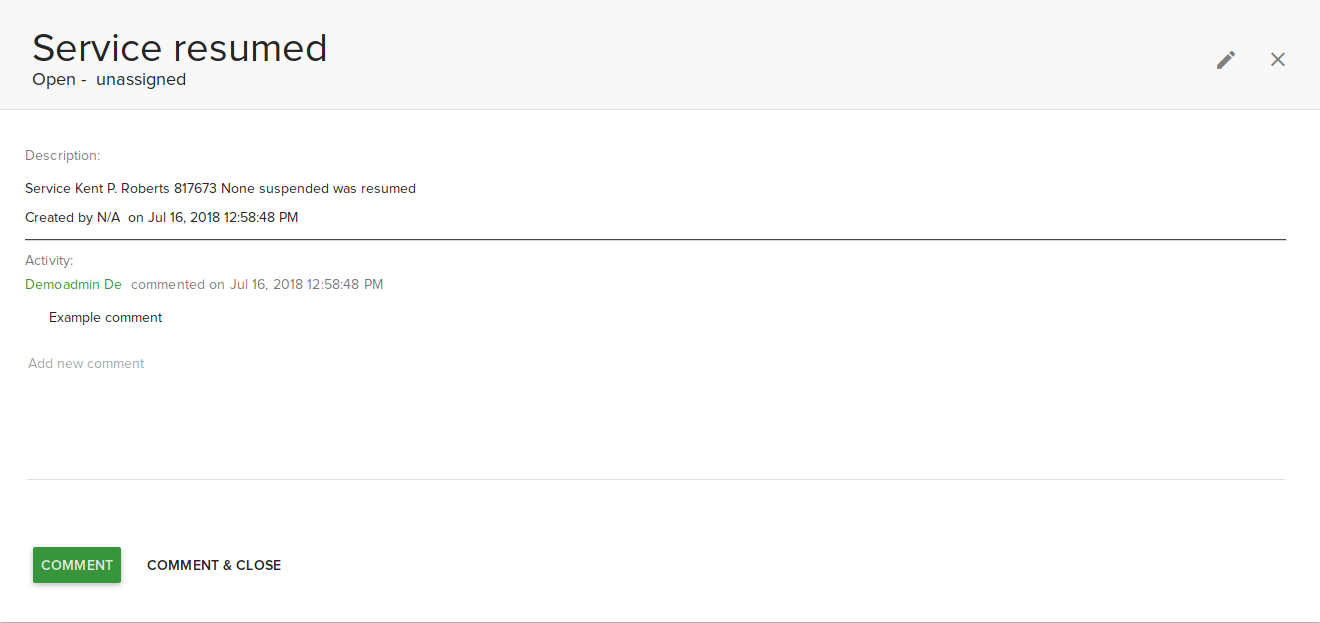Click the service number 817673
Screen dimensions: 1320x623
click(x=195, y=189)
